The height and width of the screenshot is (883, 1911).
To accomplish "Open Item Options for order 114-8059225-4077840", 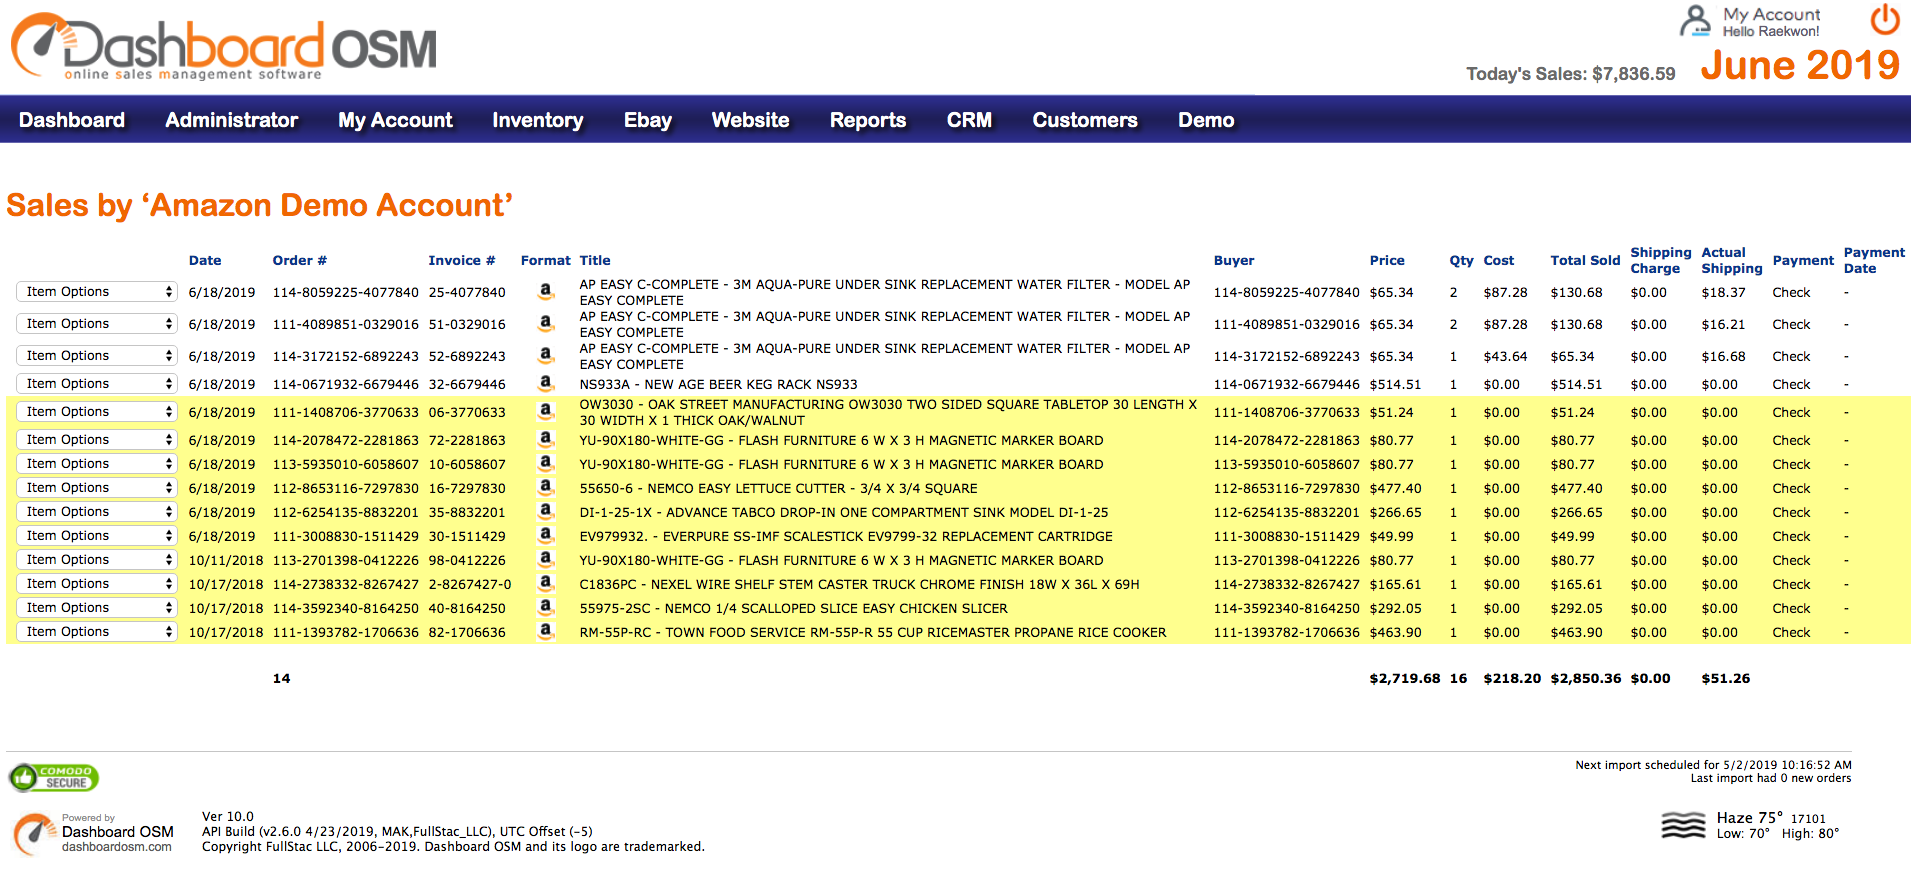I will click(97, 292).
